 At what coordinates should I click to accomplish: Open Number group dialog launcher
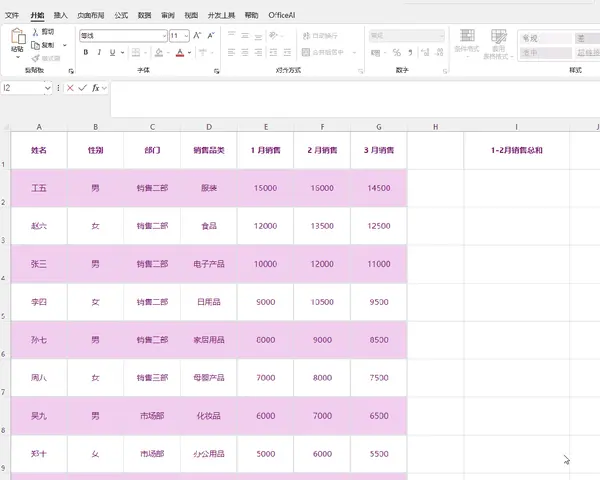coord(445,71)
